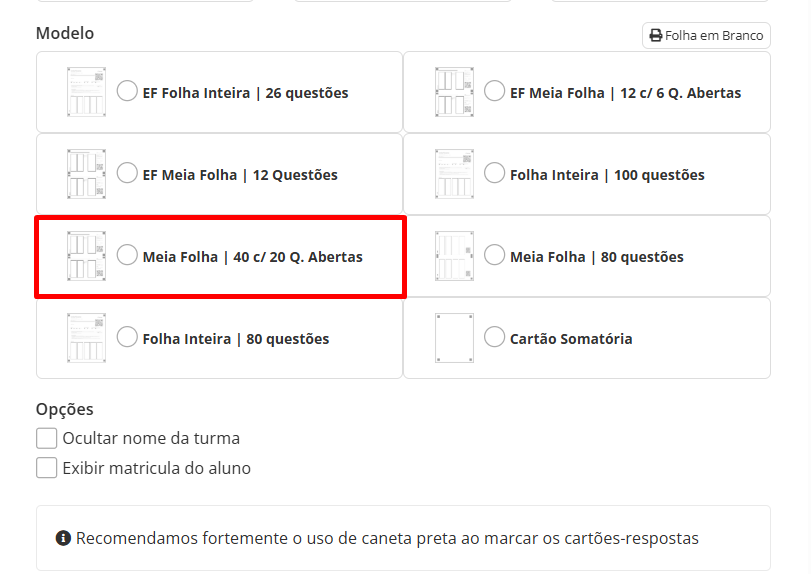
Task: Click the EF Folha Inteira 26 questões thumbnail
Action: coord(86,92)
